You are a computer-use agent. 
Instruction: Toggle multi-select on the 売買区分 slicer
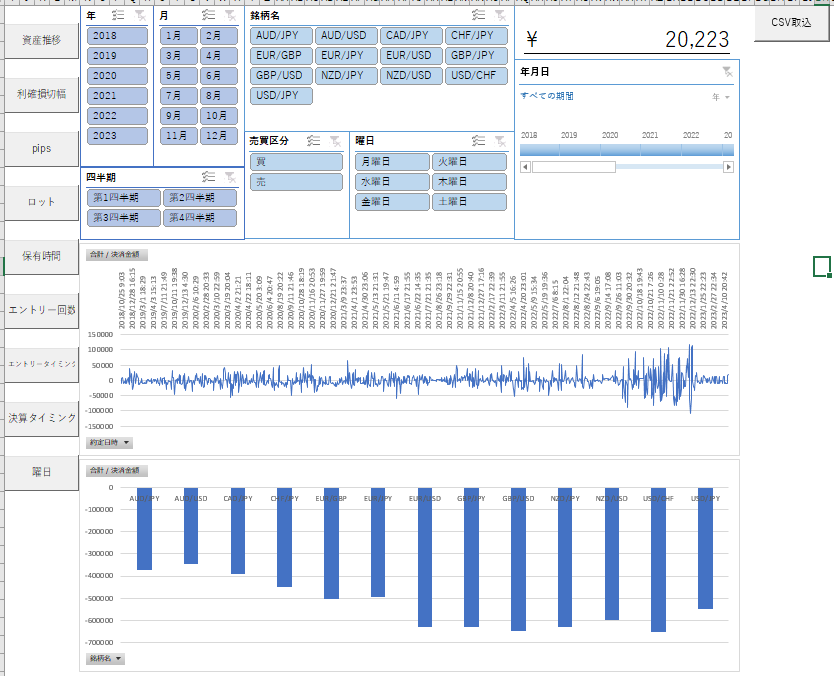[x=314, y=141]
